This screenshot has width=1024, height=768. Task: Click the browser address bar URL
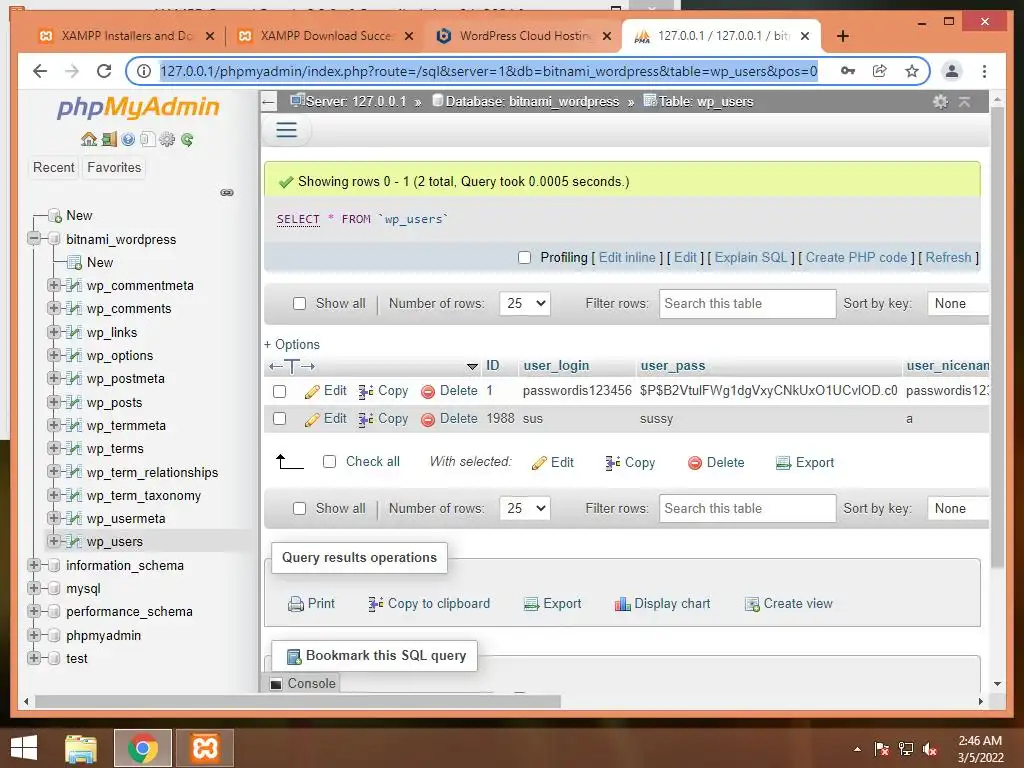488,71
